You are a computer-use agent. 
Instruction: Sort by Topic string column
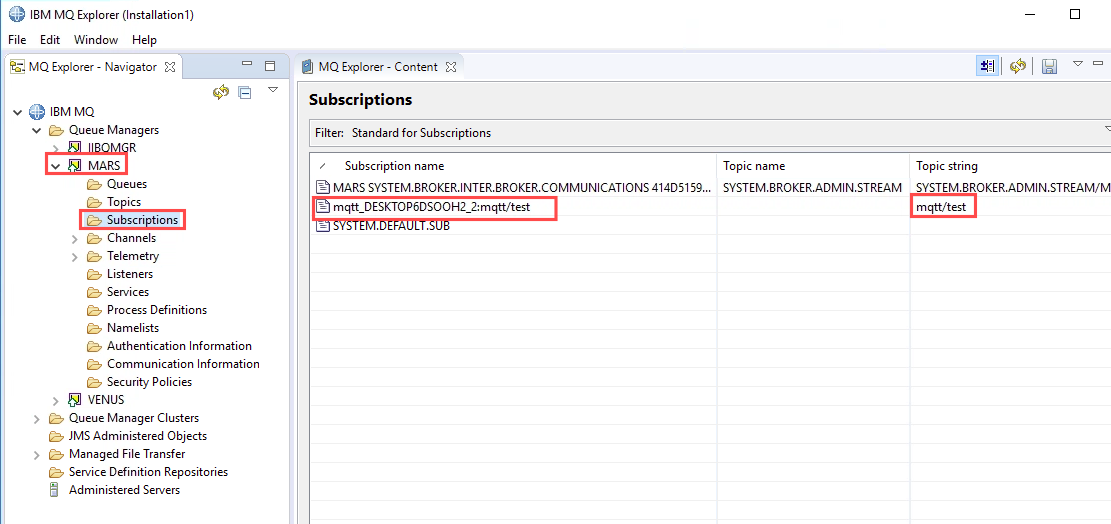point(1010,166)
